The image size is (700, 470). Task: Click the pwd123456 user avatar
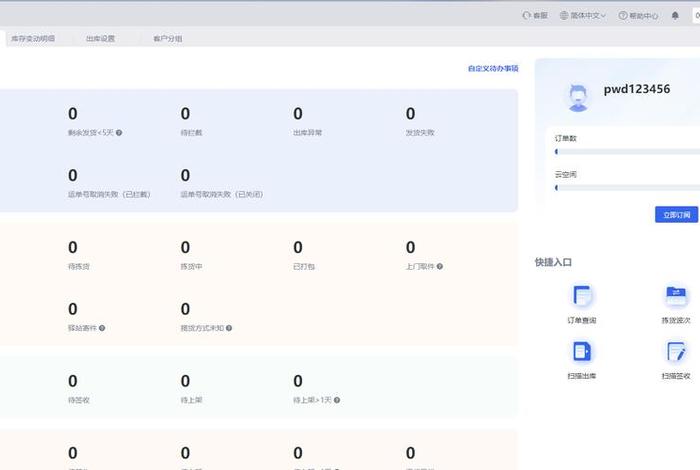pyautogui.click(x=577, y=97)
